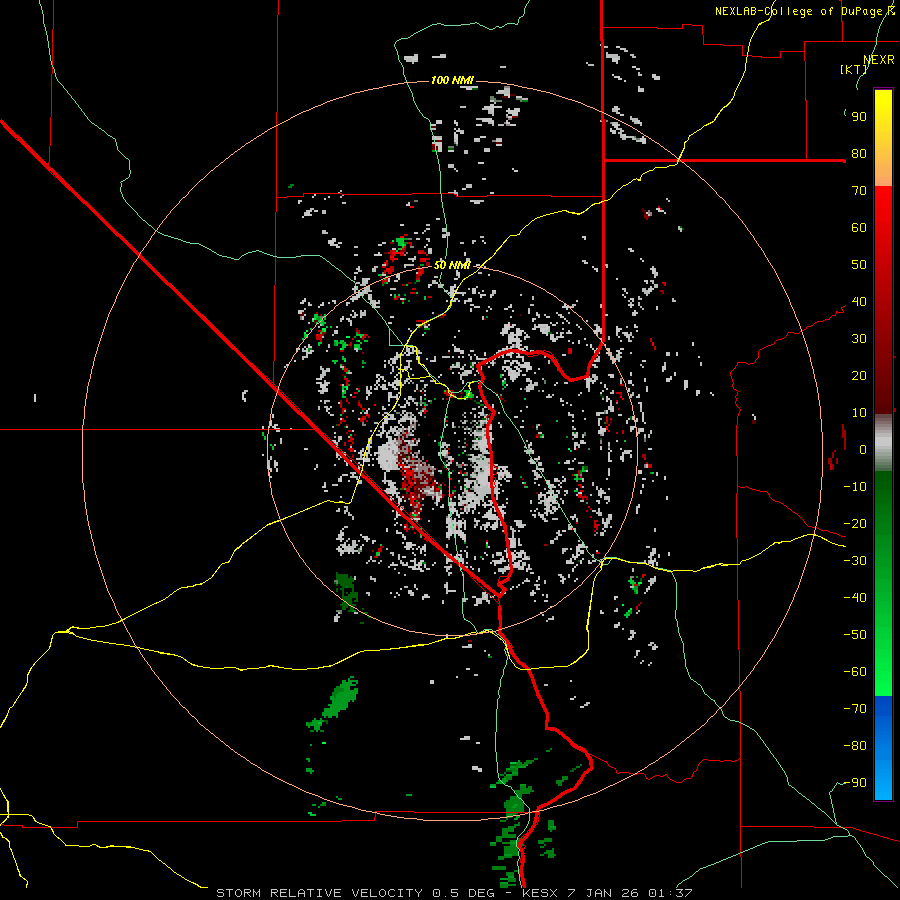
Task: Click the NEXR label above the scale
Action: pyautogui.click(x=879, y=60)
